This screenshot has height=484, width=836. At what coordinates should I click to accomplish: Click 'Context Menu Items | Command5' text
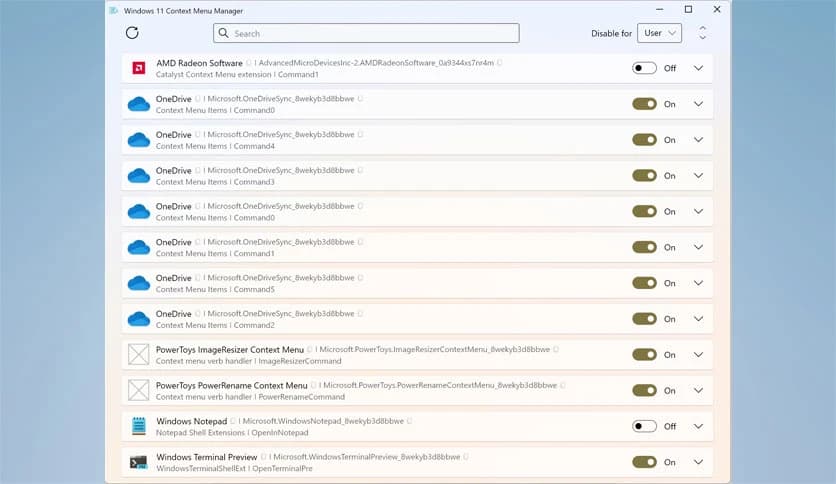(x=215, y=289)
